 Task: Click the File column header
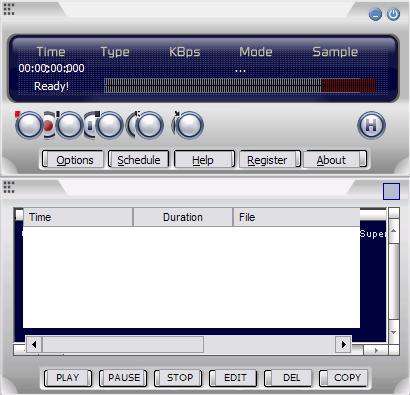(296, 217)
